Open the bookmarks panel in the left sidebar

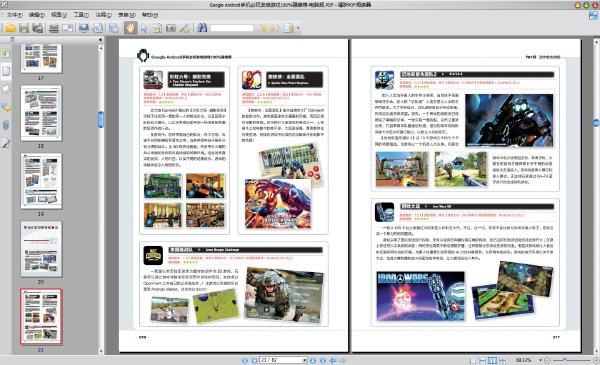pos(6,52)
